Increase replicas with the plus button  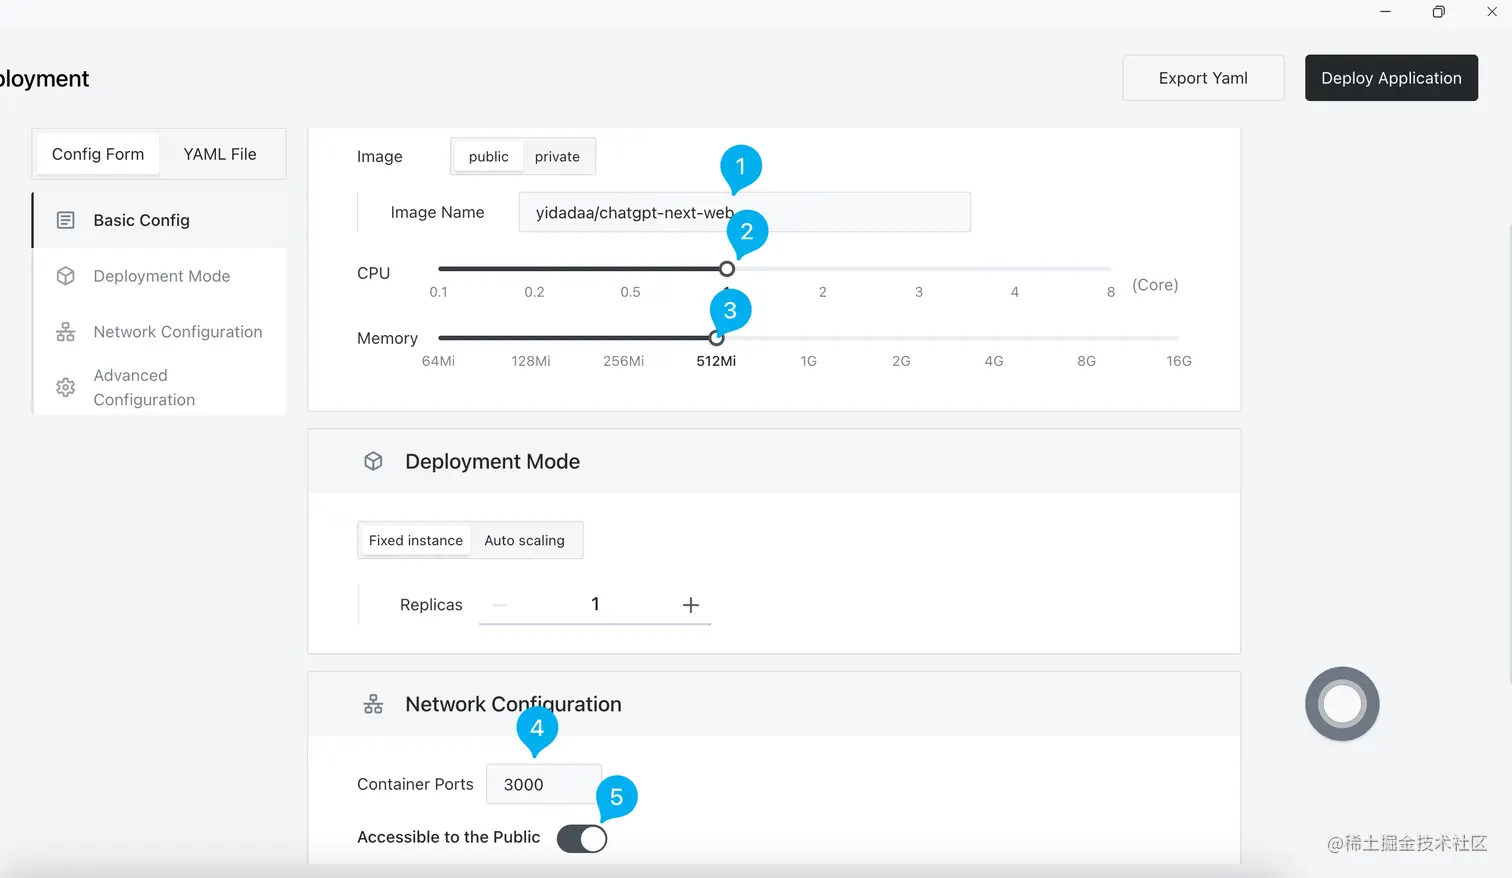coord(690,605)
